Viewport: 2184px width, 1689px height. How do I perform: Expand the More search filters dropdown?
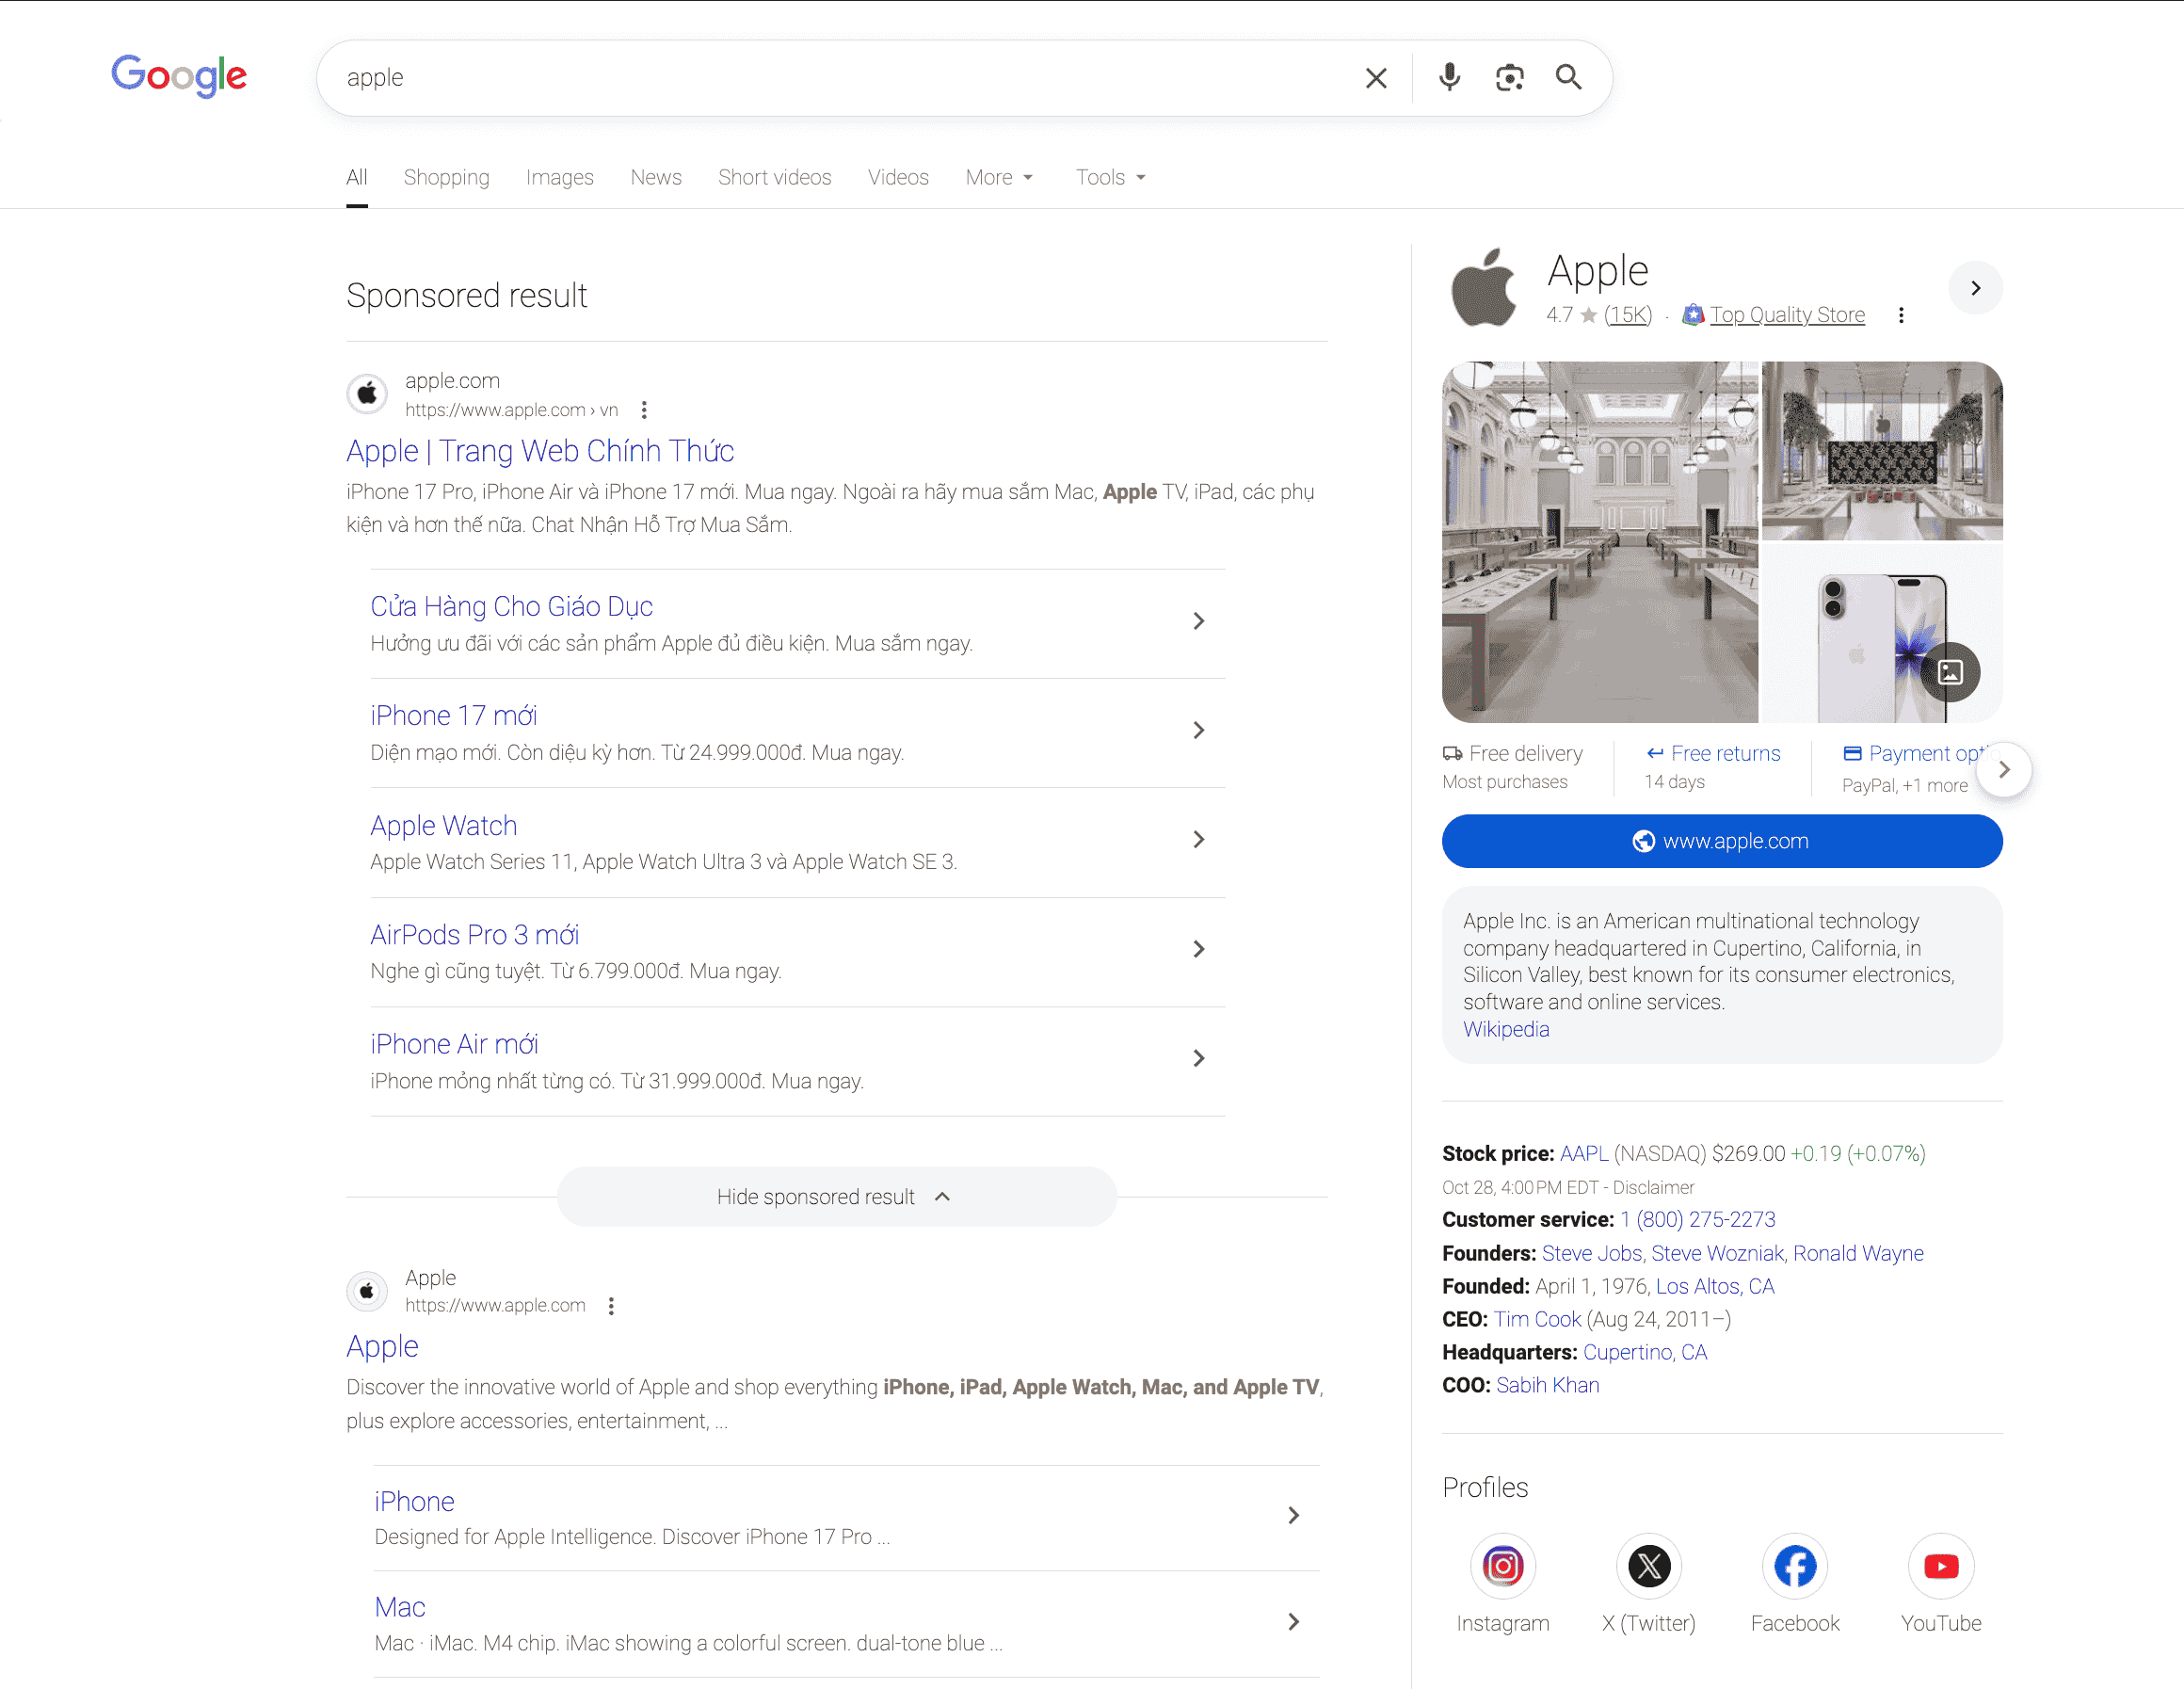(x=999, y=177)
